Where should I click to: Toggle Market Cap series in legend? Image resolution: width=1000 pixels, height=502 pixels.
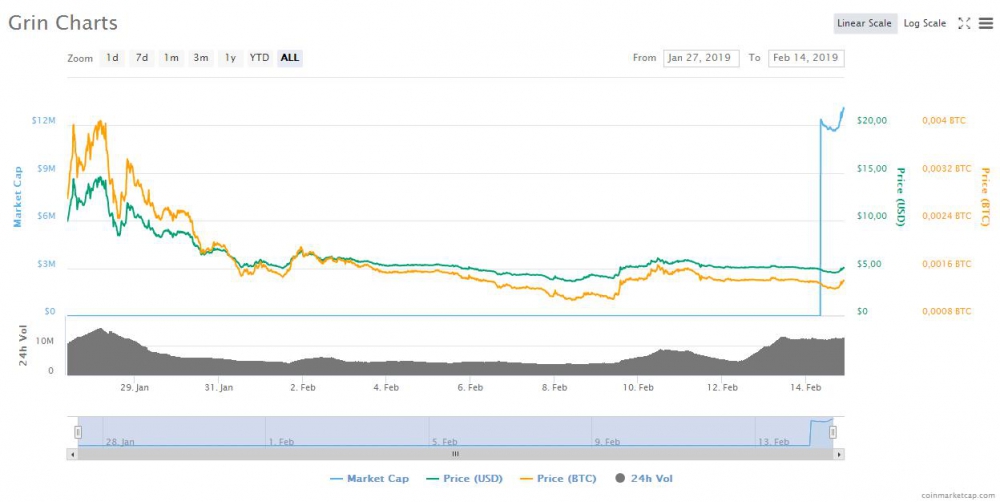click(369, 478)
